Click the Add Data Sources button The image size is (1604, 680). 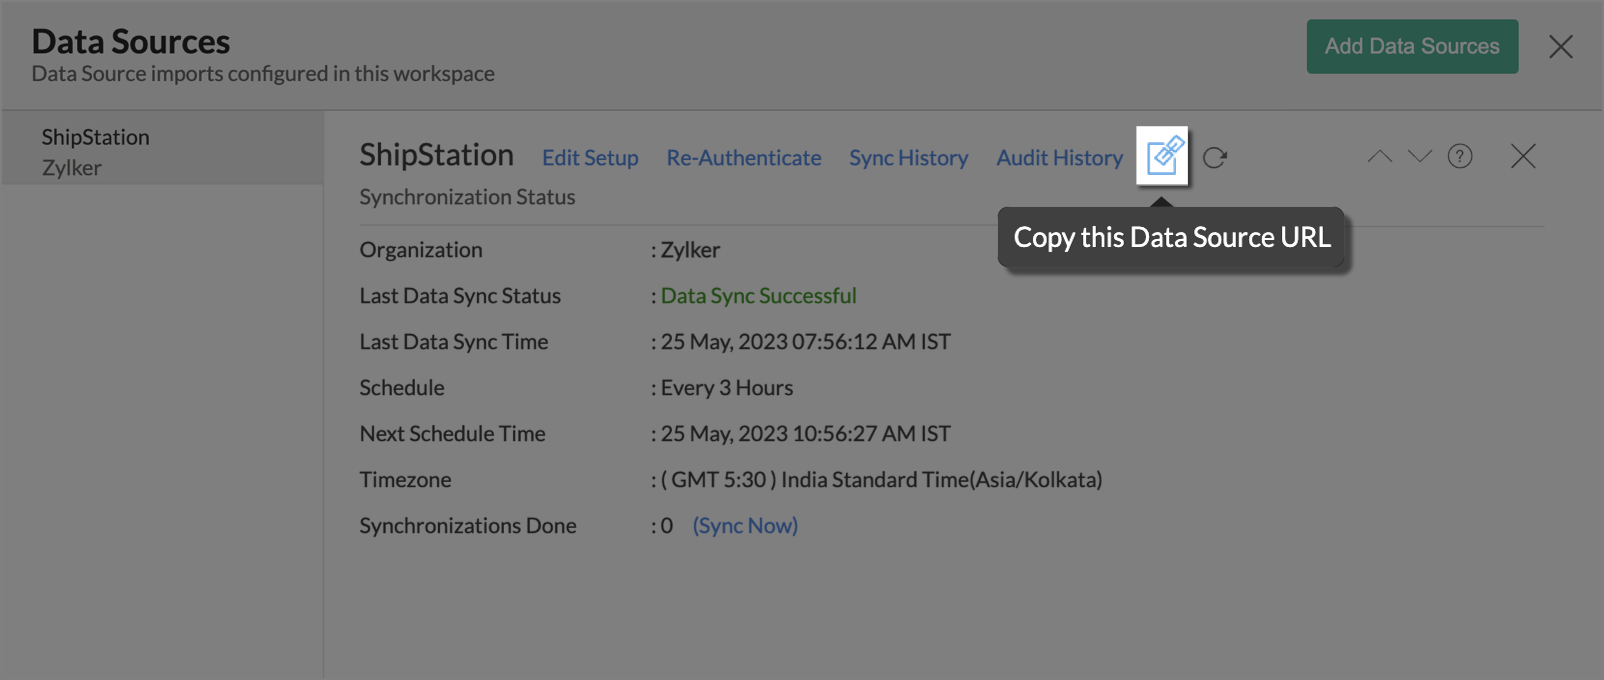1412,46
